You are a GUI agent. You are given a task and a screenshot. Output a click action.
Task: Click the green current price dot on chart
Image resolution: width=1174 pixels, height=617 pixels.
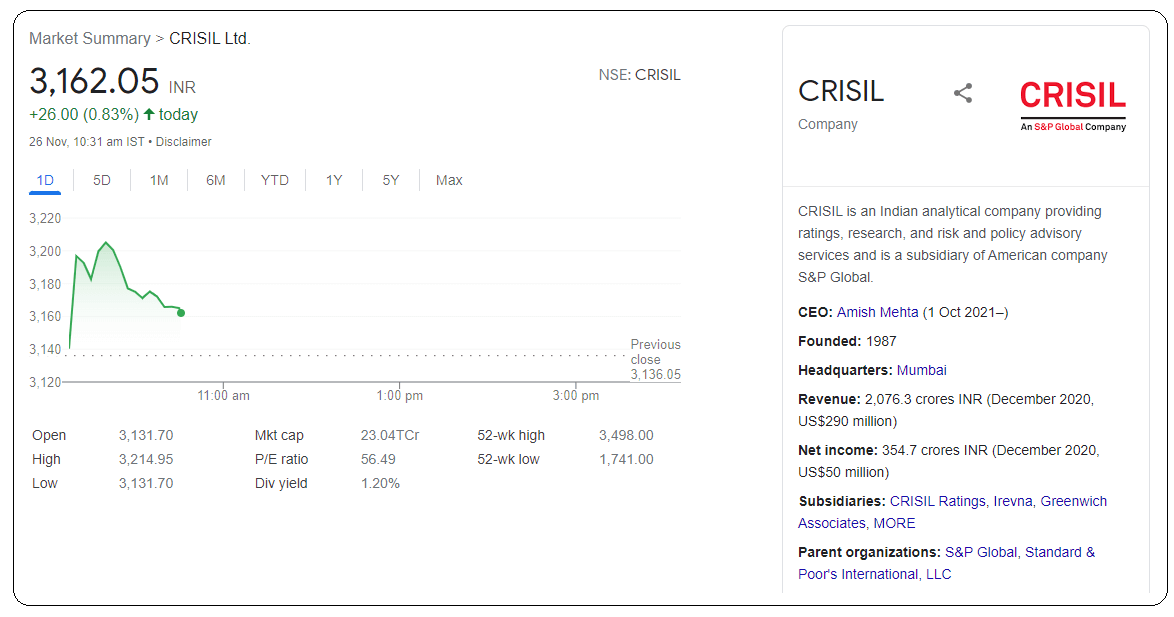click(x=181, y=313)
